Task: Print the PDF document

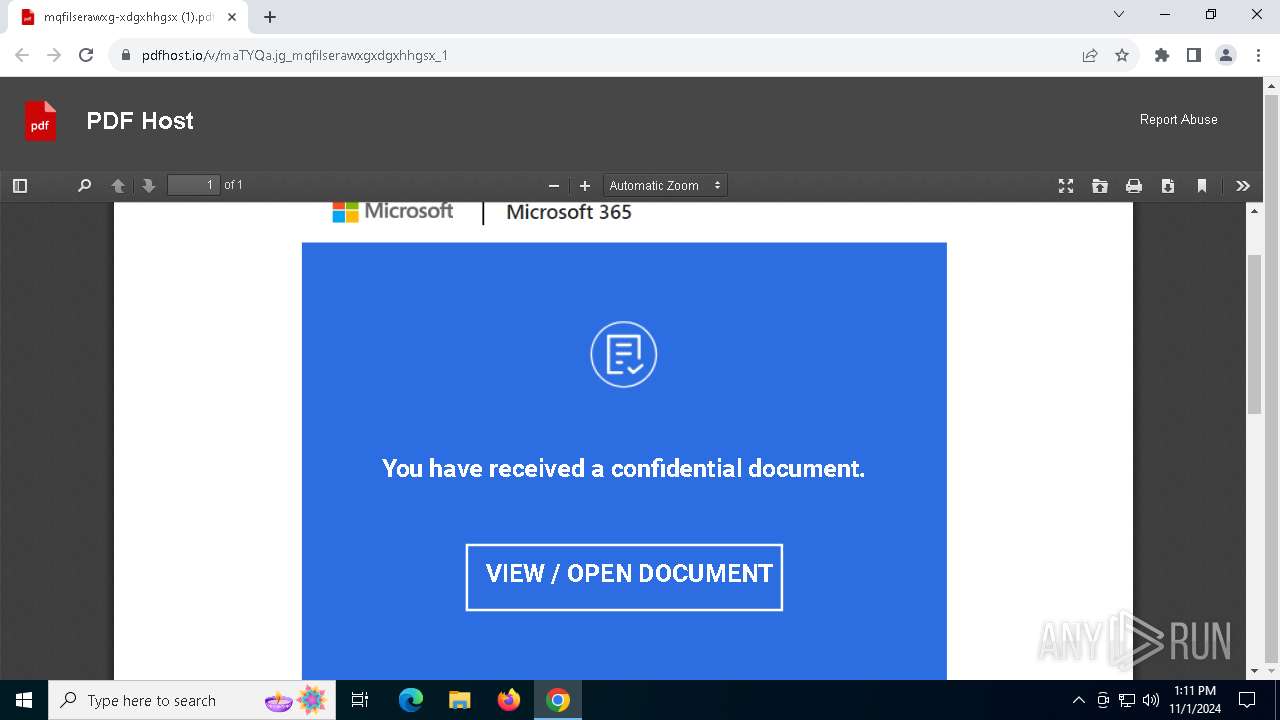Action: click(1134, 186)
